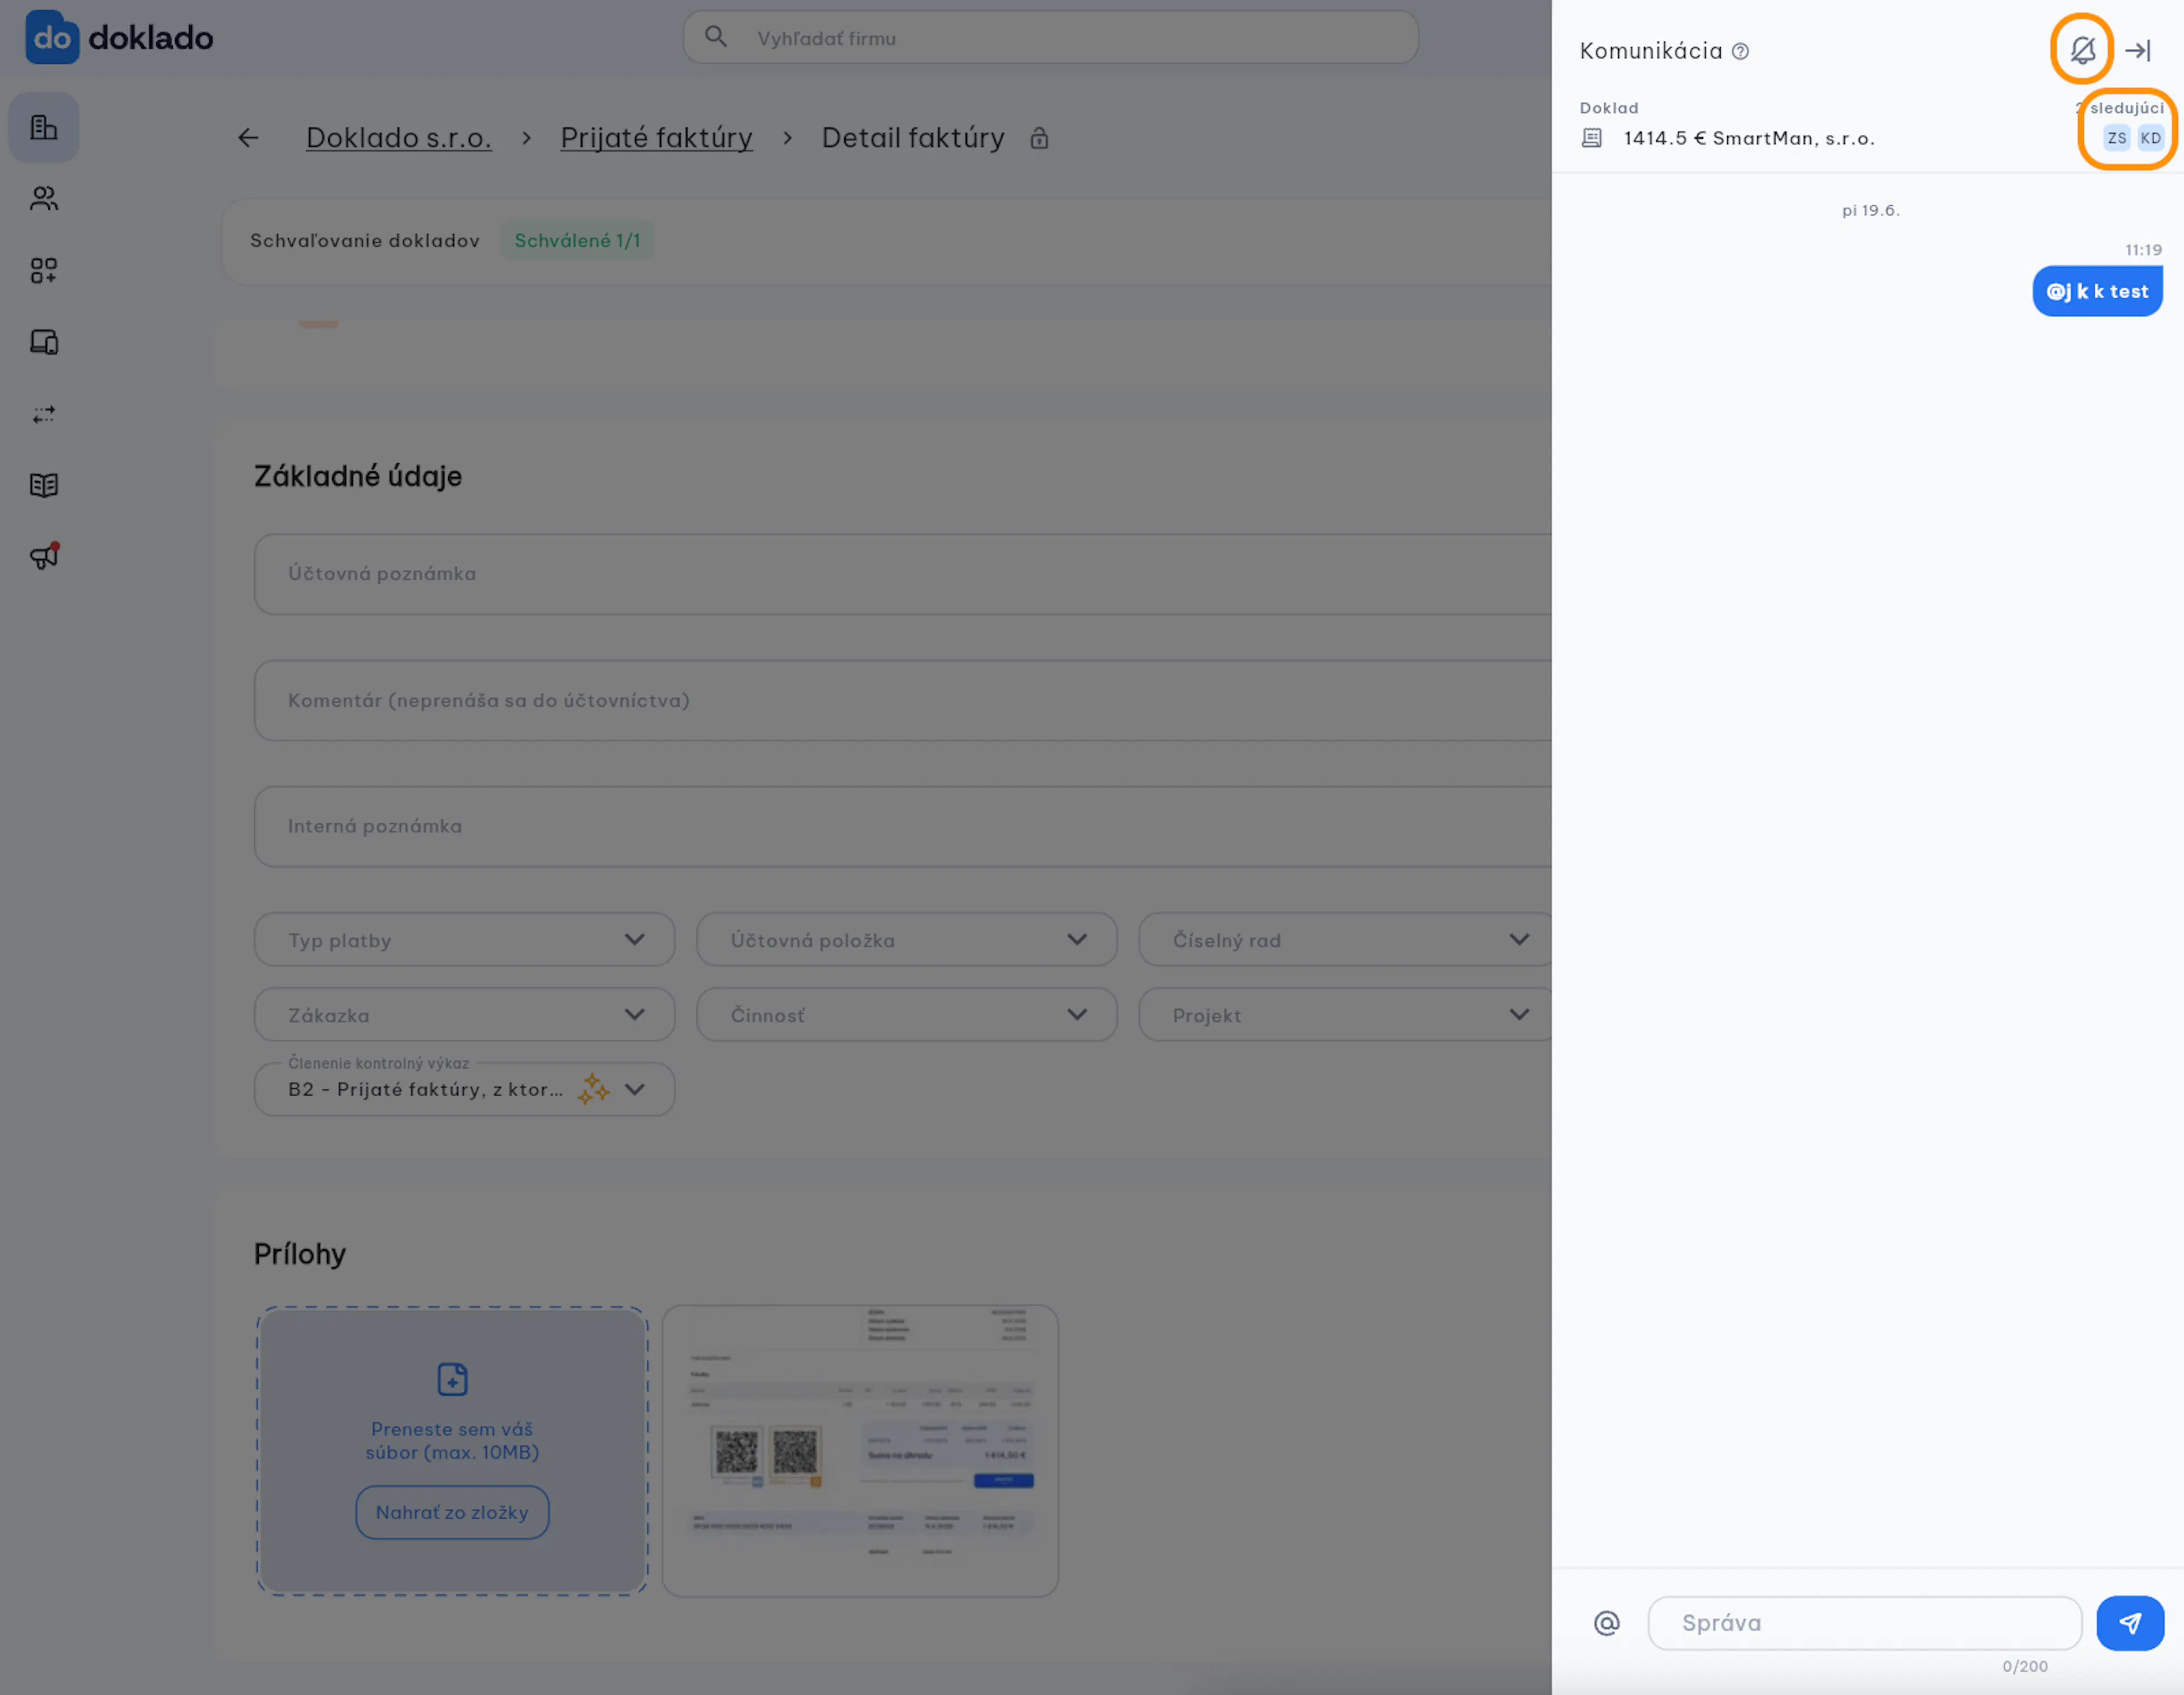Click the @ mention icon
This screenshot has height=1695, width=2184.
1607,1623
